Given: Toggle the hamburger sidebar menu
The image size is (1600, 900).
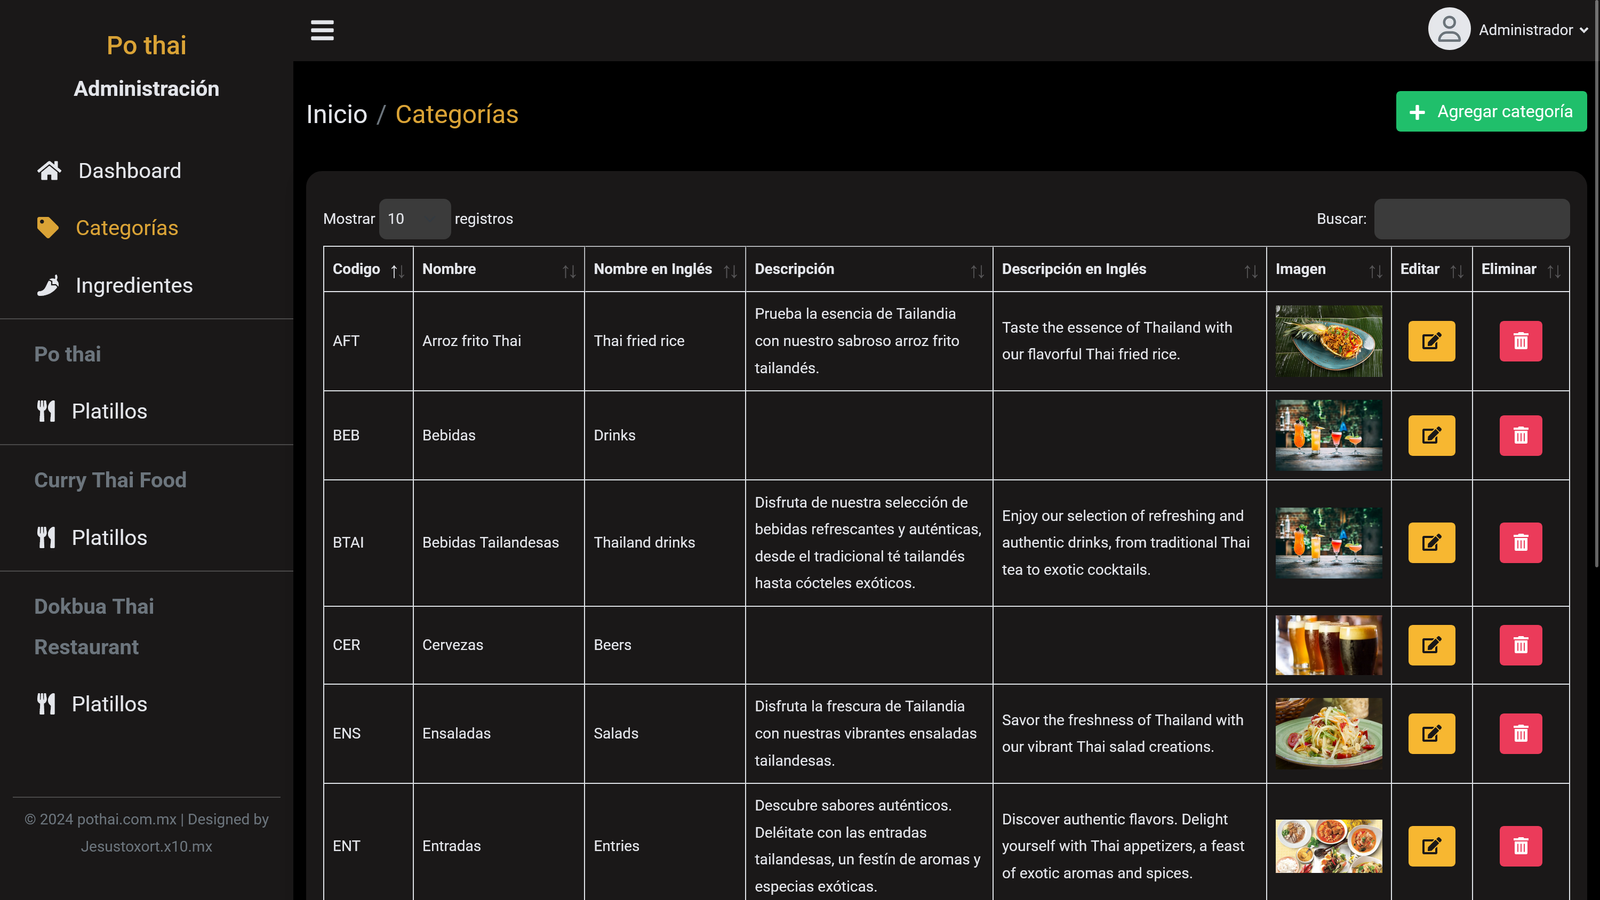Looking at the screenshot, I should pyautogui.click(x=322, y=30).
